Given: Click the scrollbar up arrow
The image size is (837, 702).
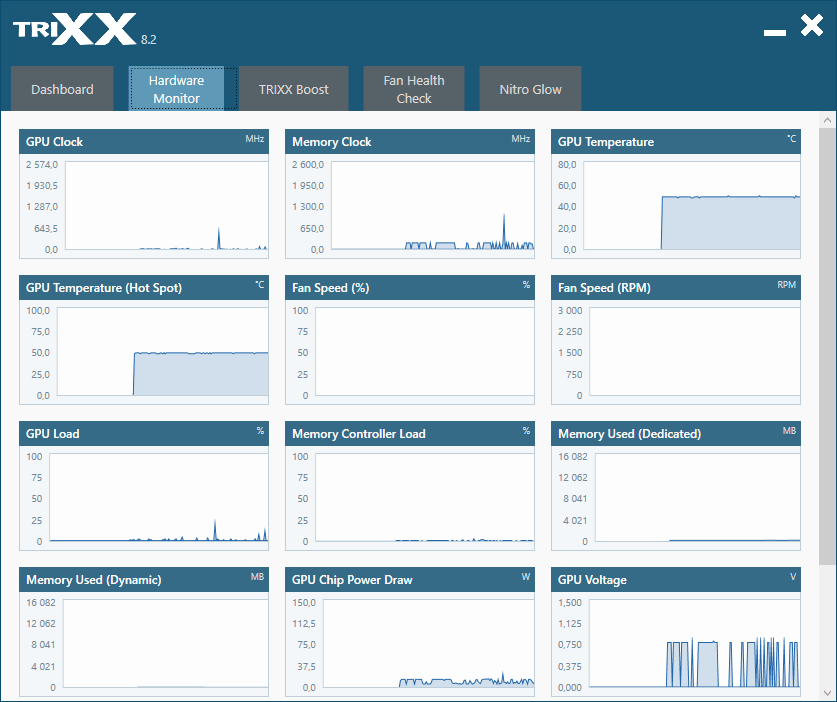Looking at the screenshot, I should 827,120.
